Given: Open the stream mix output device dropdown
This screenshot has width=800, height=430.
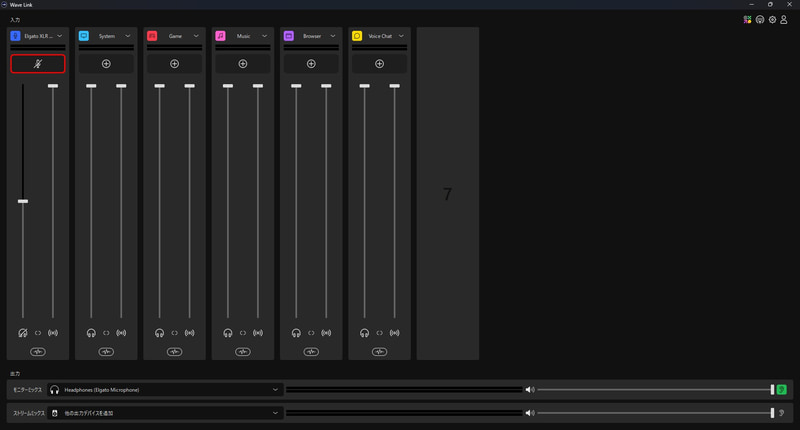Looking at the screenshot, I should 165,413.
